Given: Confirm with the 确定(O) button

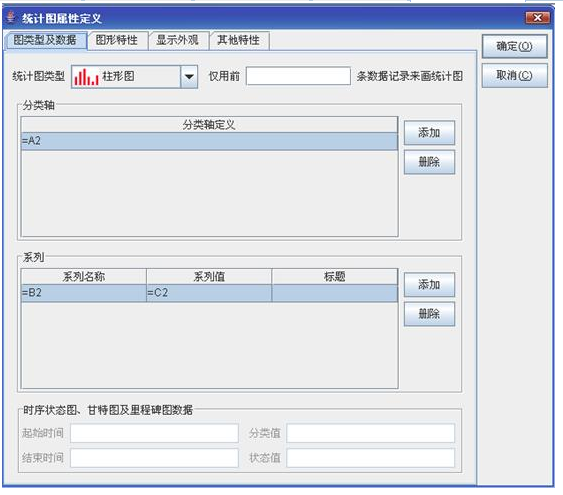Looking at the screenshot, I should (514, 46).
